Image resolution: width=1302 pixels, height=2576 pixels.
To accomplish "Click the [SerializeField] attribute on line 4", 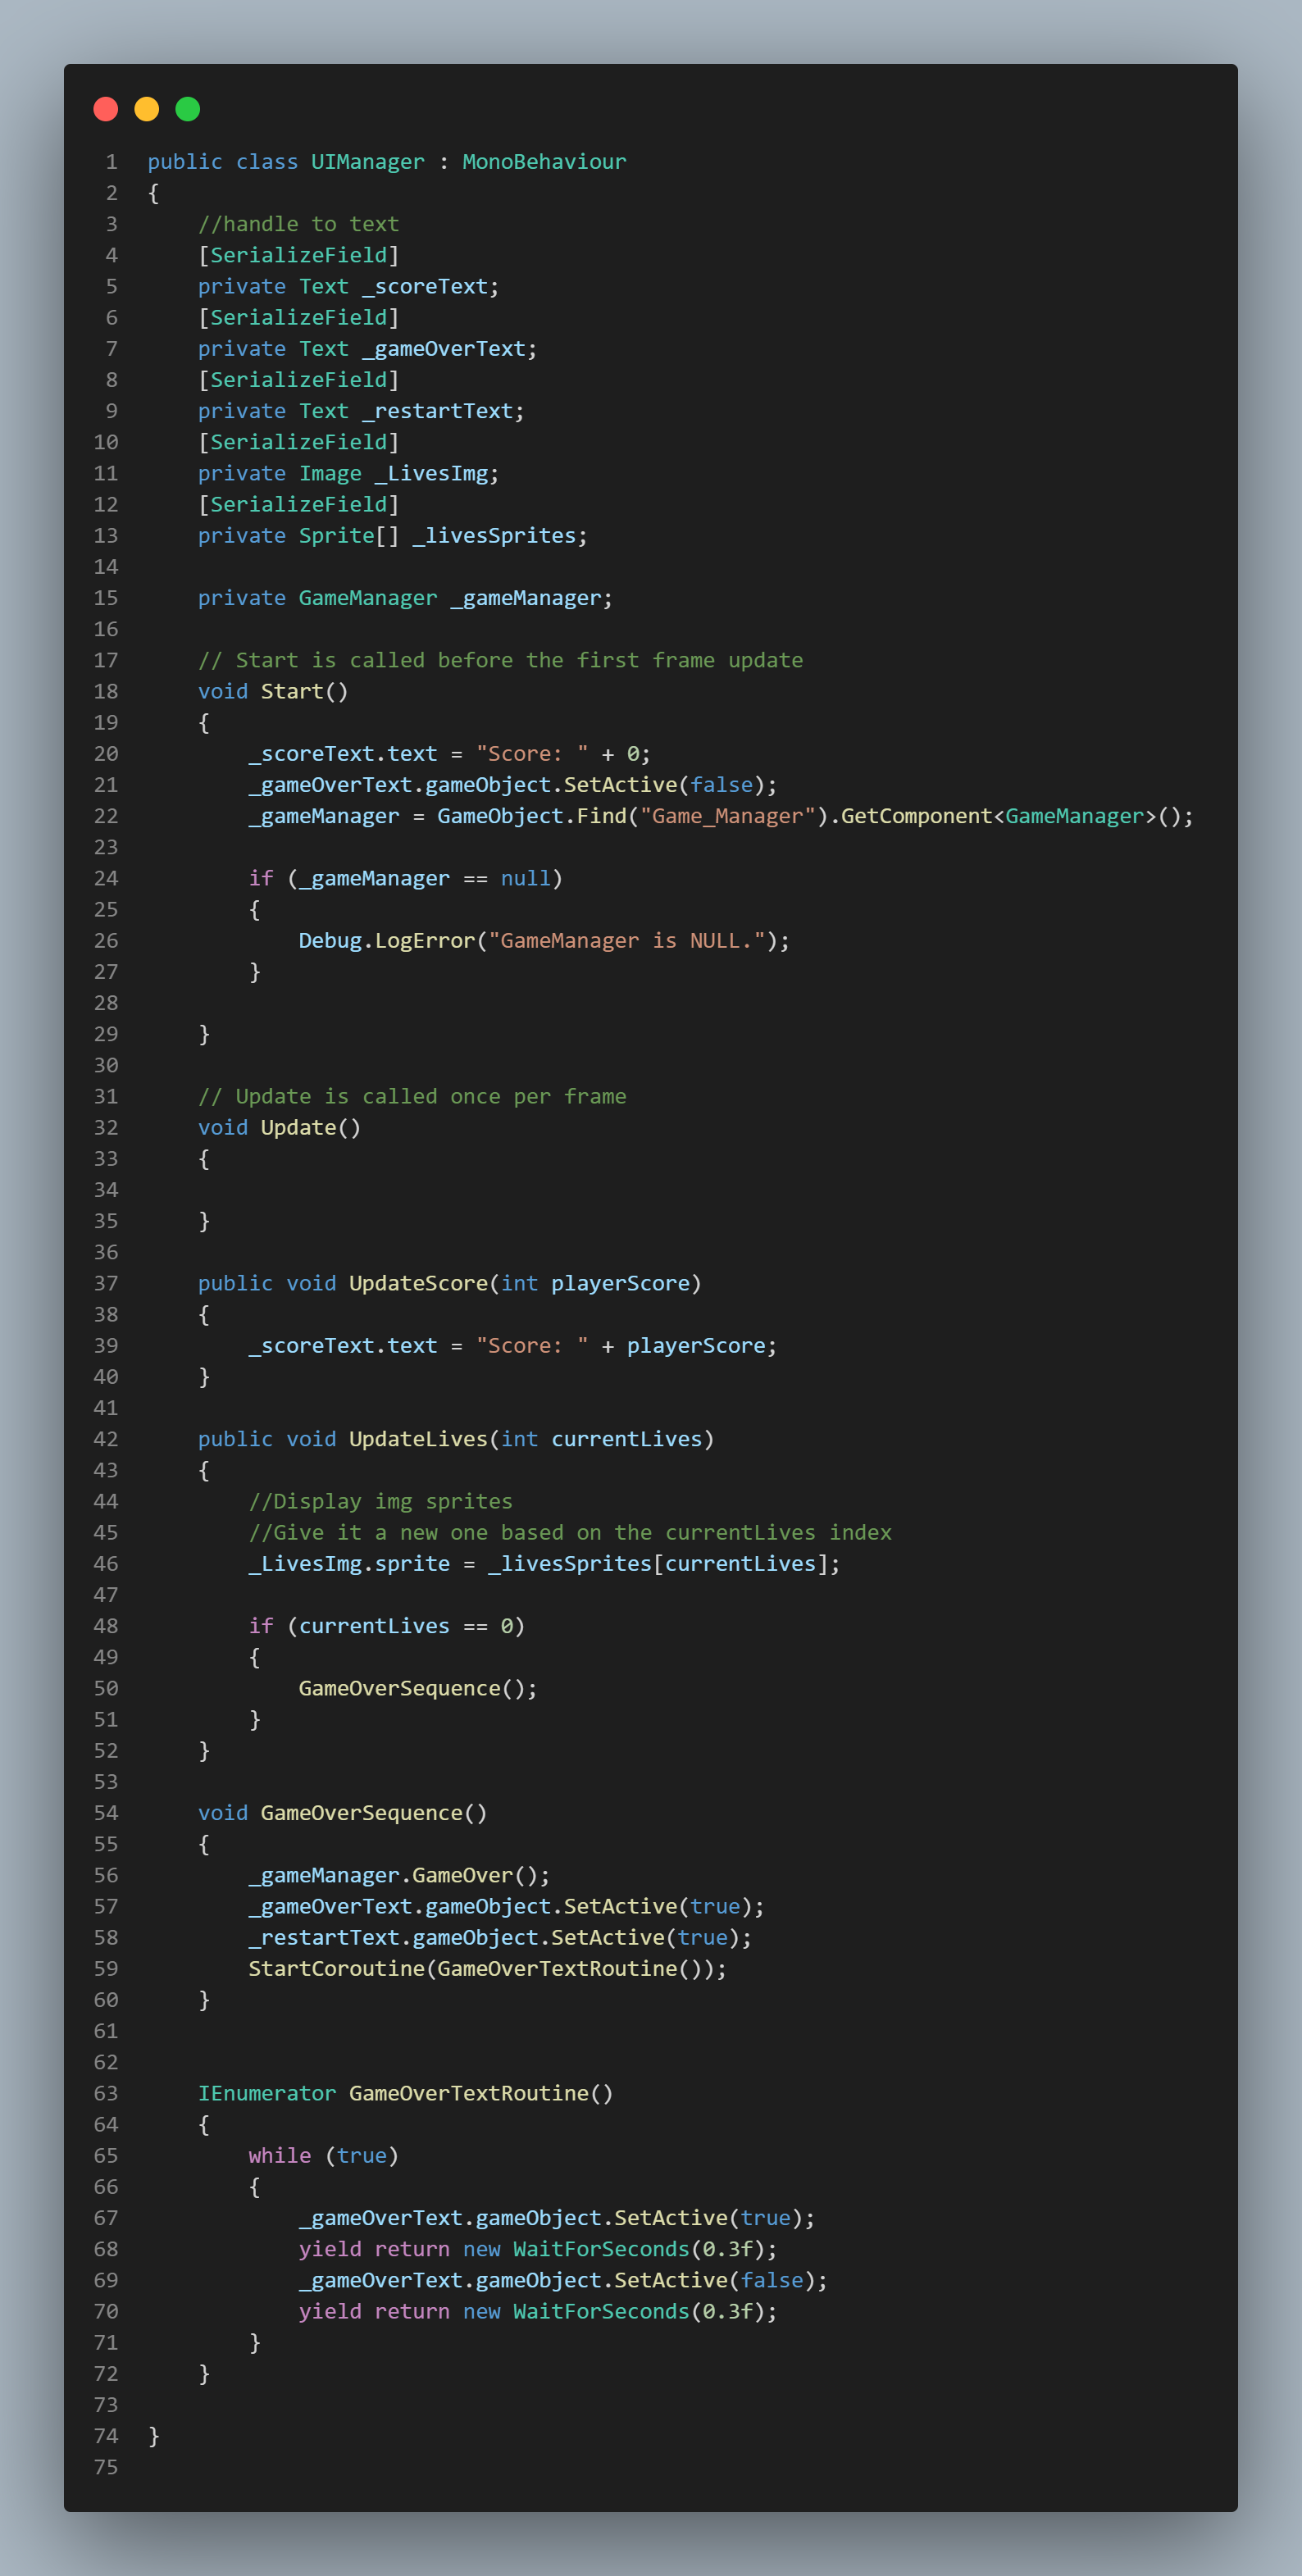I will pos(298,256).
